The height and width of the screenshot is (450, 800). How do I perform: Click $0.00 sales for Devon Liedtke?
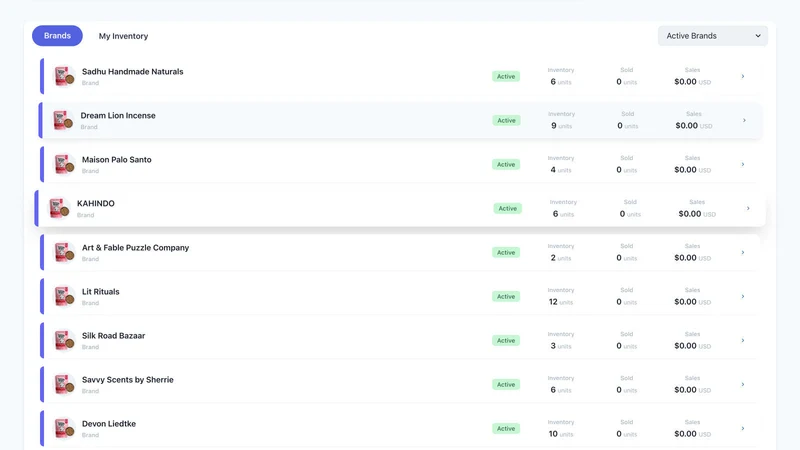coord(692,434)
